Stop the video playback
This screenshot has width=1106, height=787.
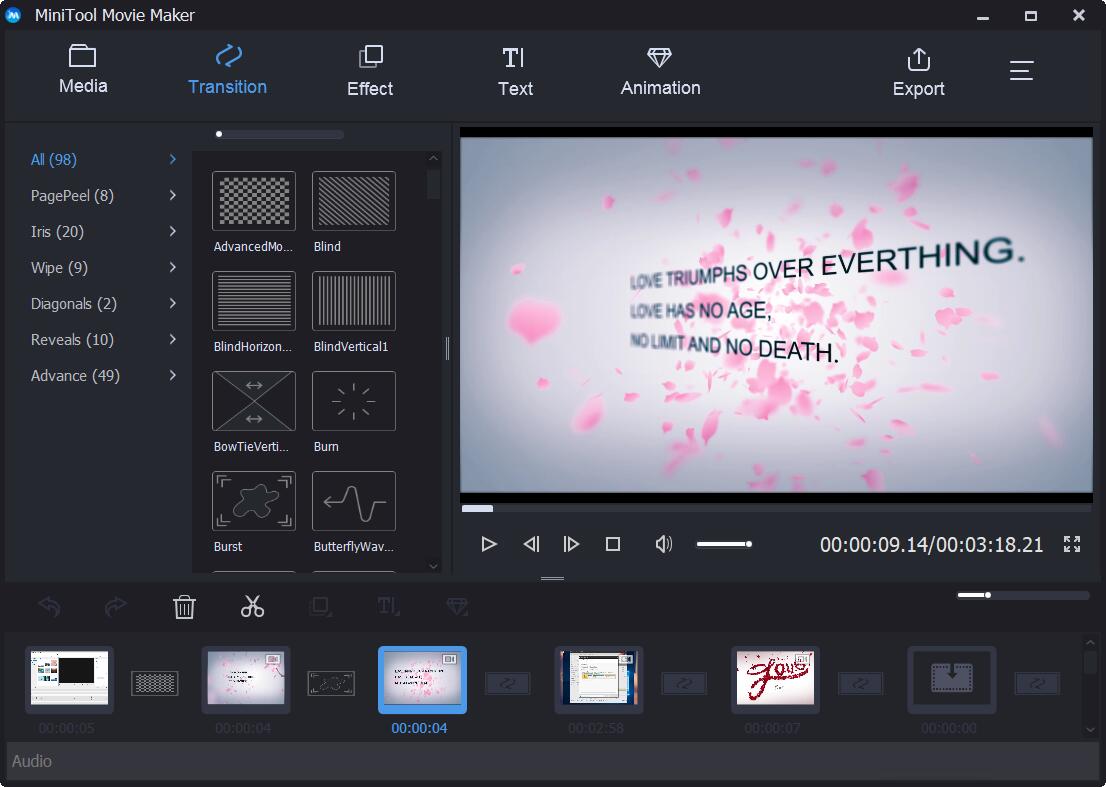click(x=613, y=544)
